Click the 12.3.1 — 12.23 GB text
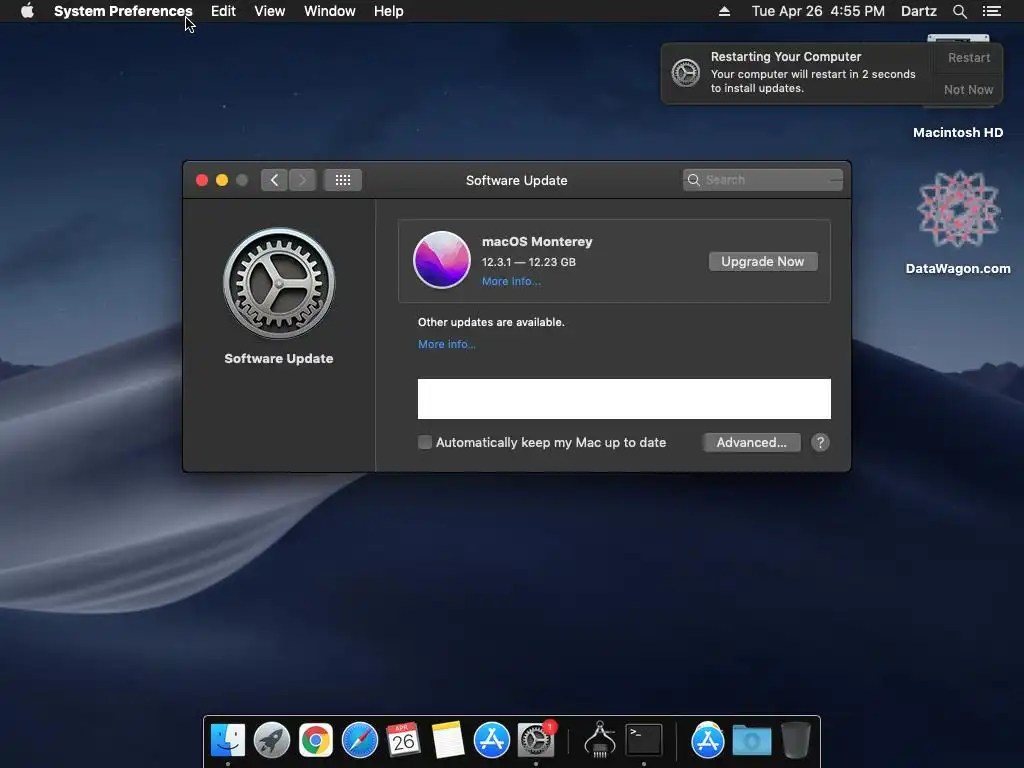The width and height of the screenshot is (1024, 768). pos(529,262)
